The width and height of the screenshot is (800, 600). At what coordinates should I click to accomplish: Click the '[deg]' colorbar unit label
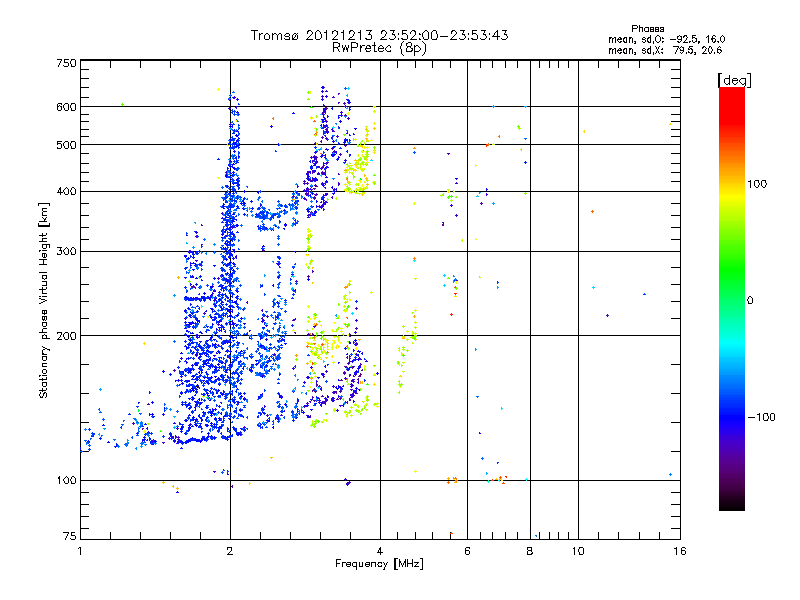tap(734, 80)
